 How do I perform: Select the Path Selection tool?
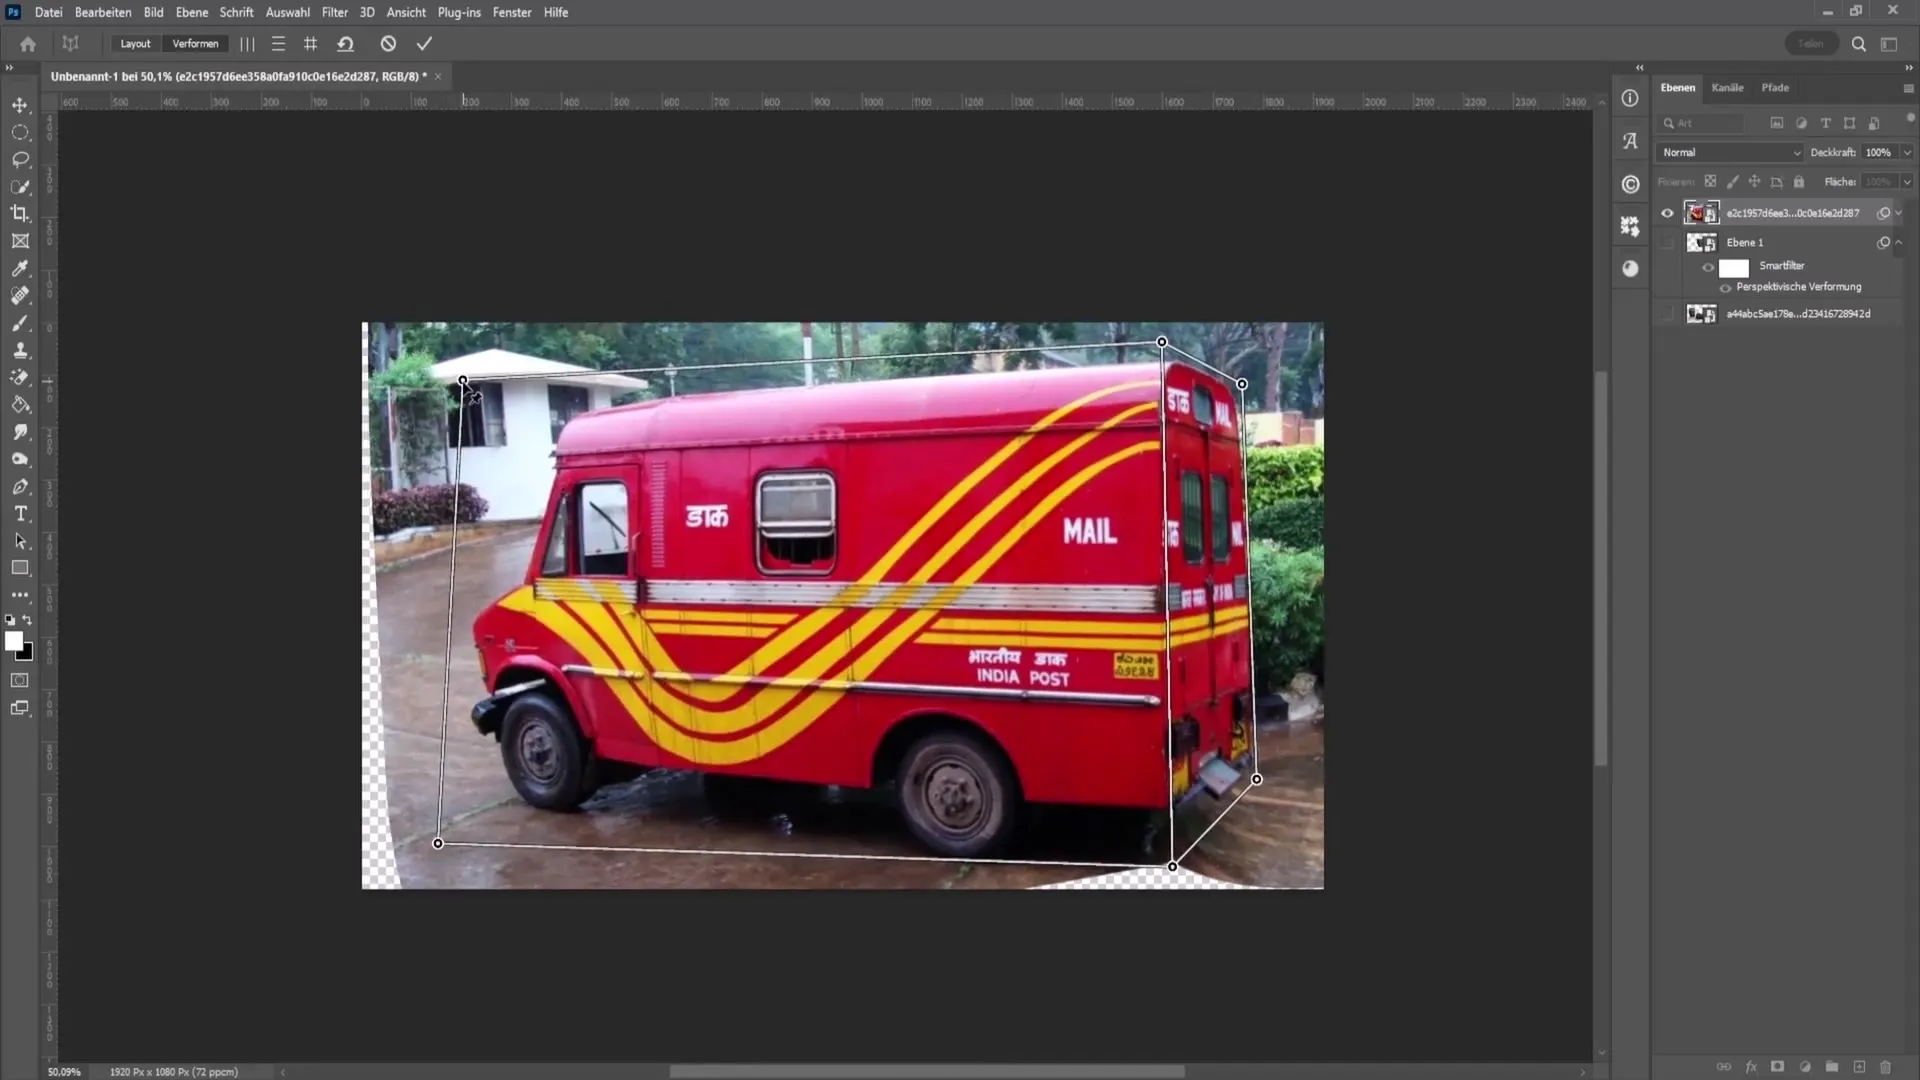20,541
